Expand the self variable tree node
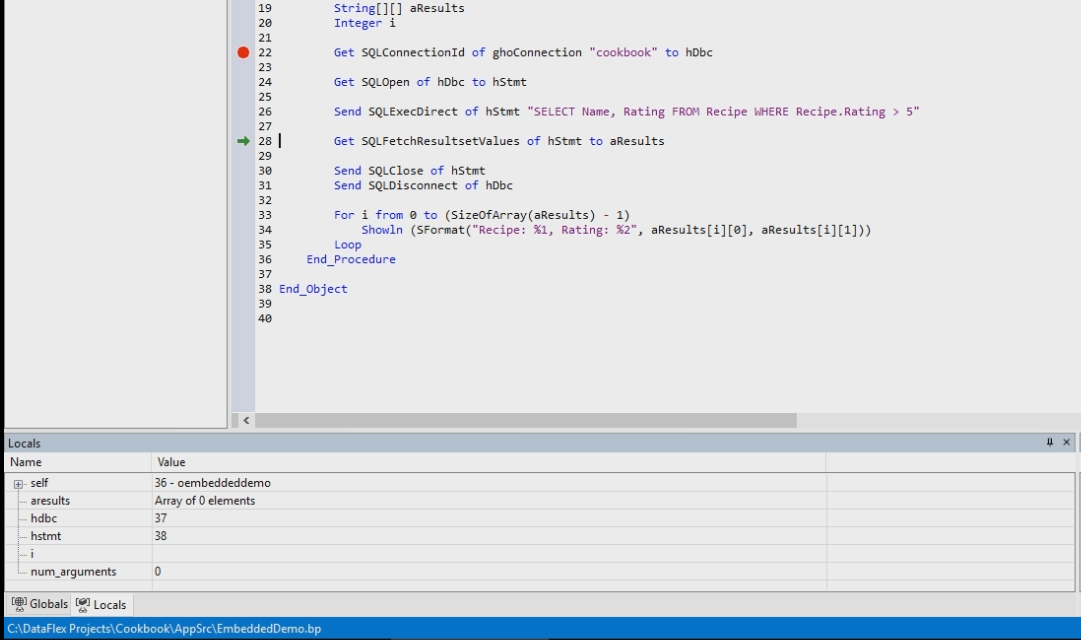This screenshot has width=1081, height=640. (x=18, y=484)
